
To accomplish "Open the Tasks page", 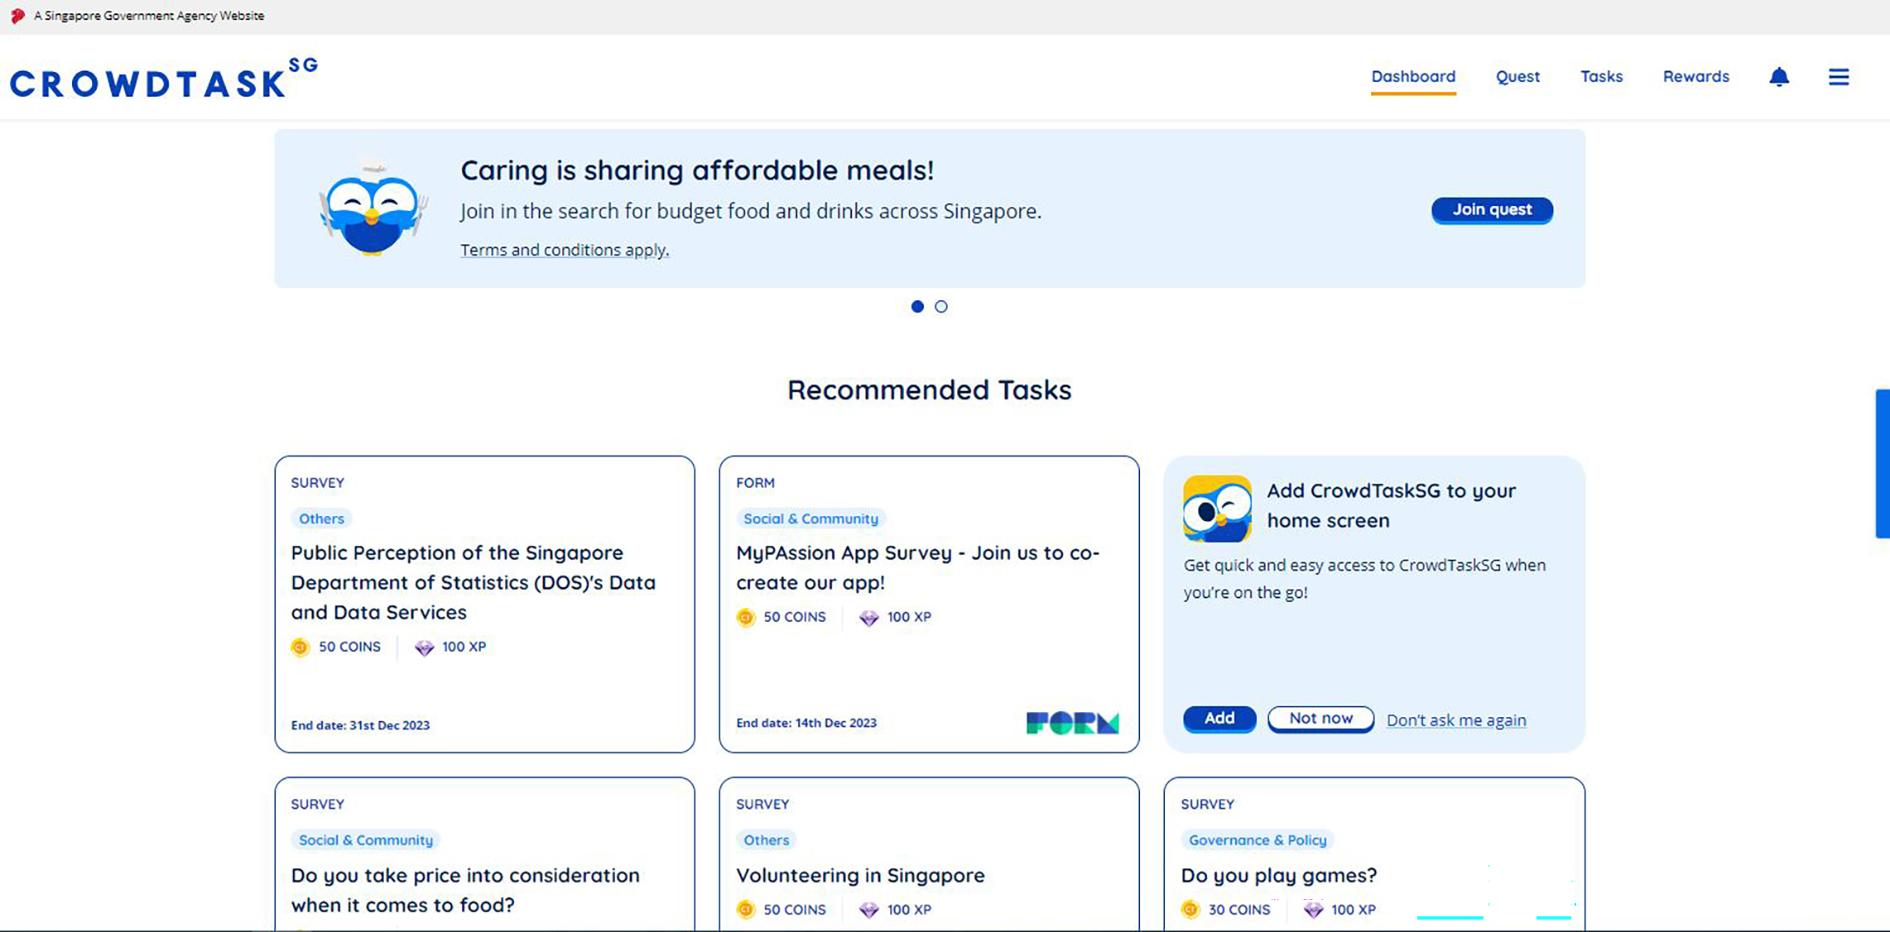I will (x=1601, y=77).
